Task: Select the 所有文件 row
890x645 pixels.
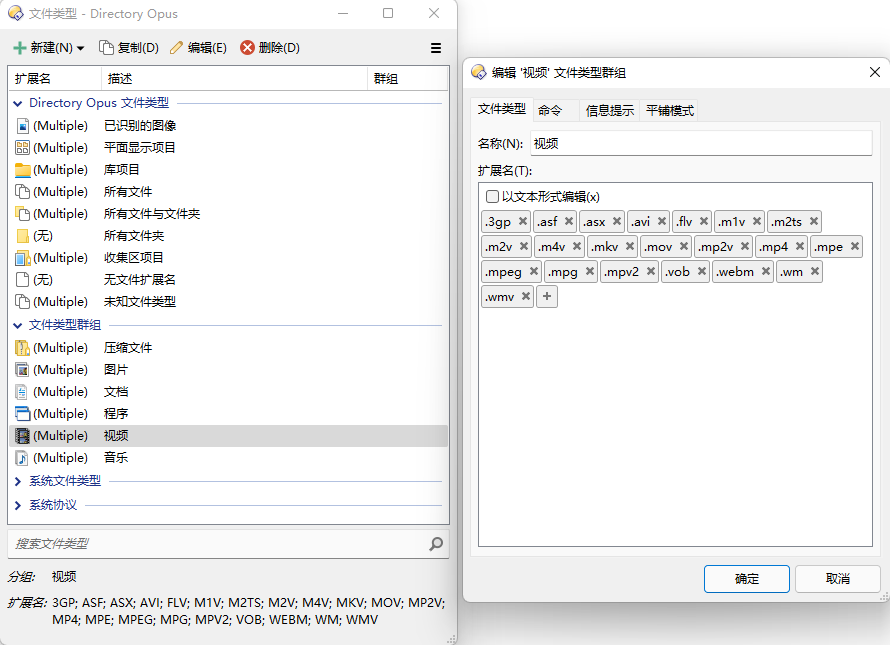Action: click(x=229, y=192)
